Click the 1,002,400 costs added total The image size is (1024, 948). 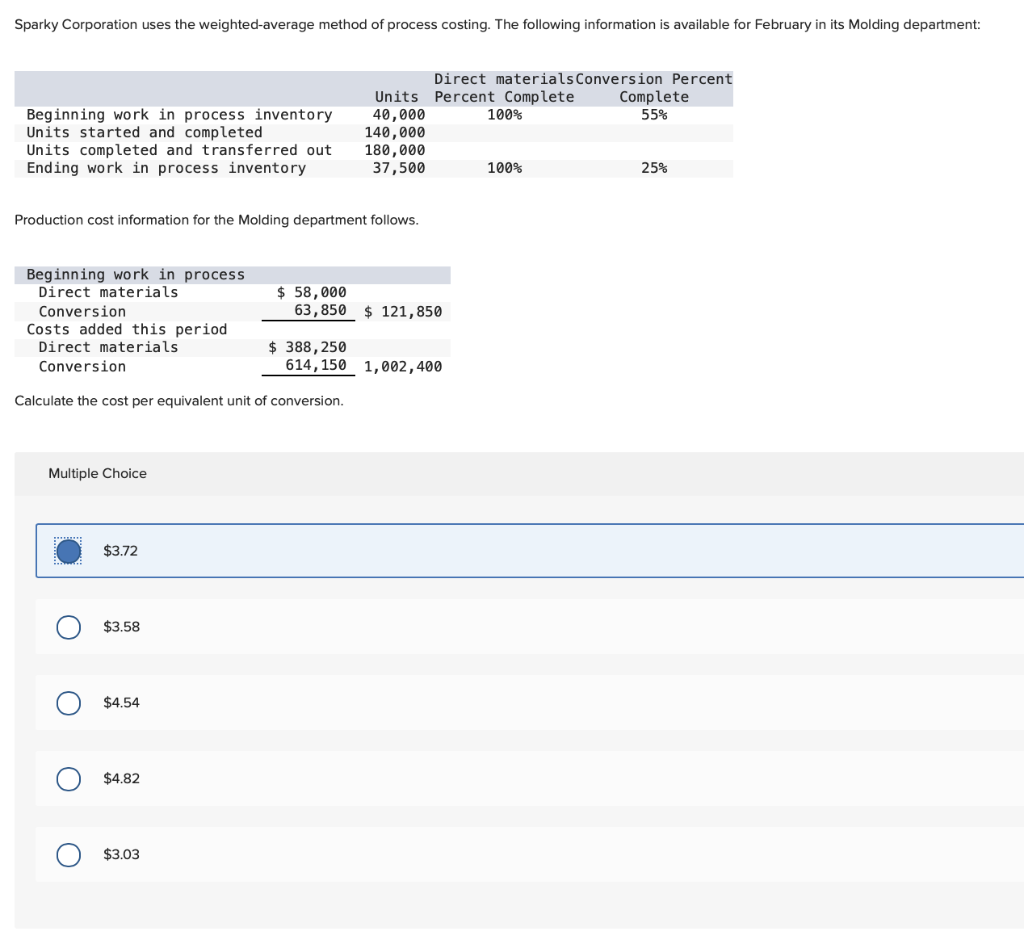click(403, 366)
